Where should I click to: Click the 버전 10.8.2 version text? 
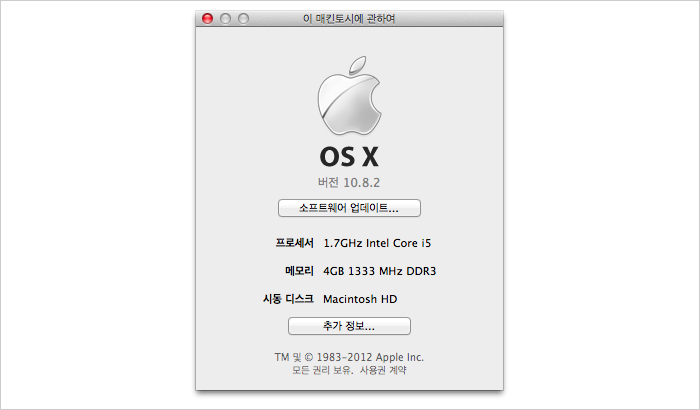(x=349, y=182)
